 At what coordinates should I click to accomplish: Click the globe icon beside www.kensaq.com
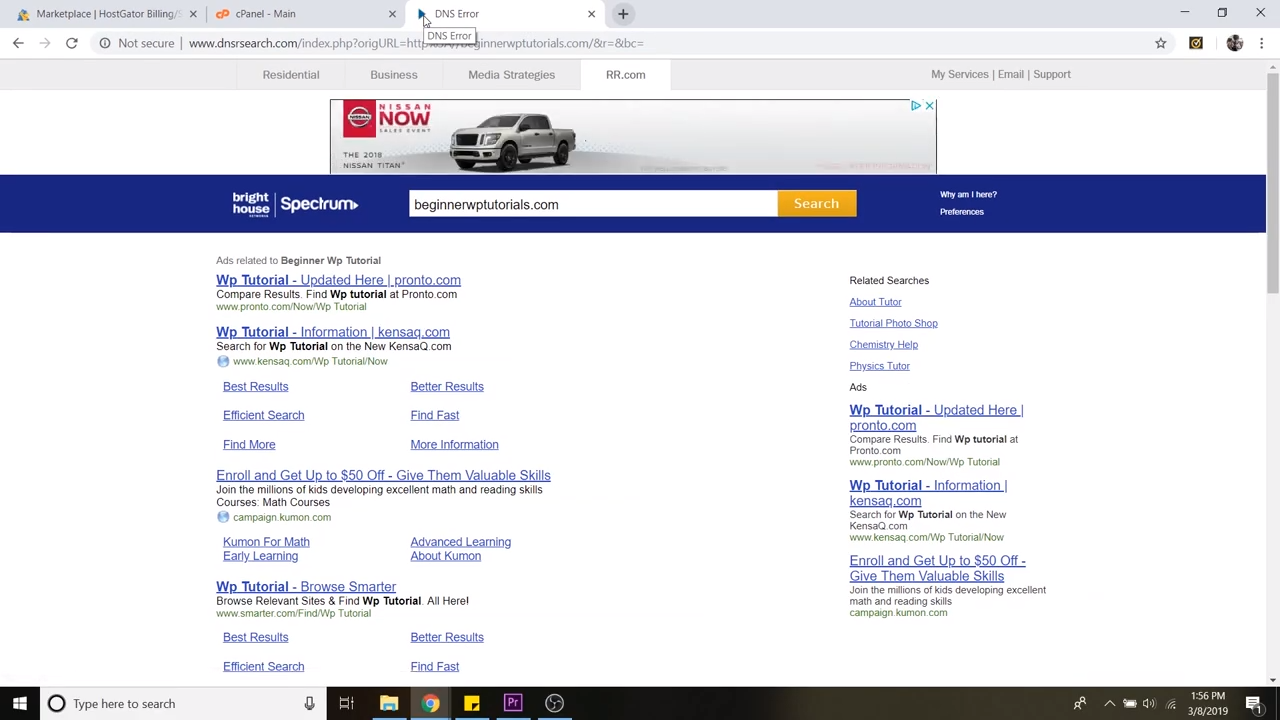click(223, 361)
